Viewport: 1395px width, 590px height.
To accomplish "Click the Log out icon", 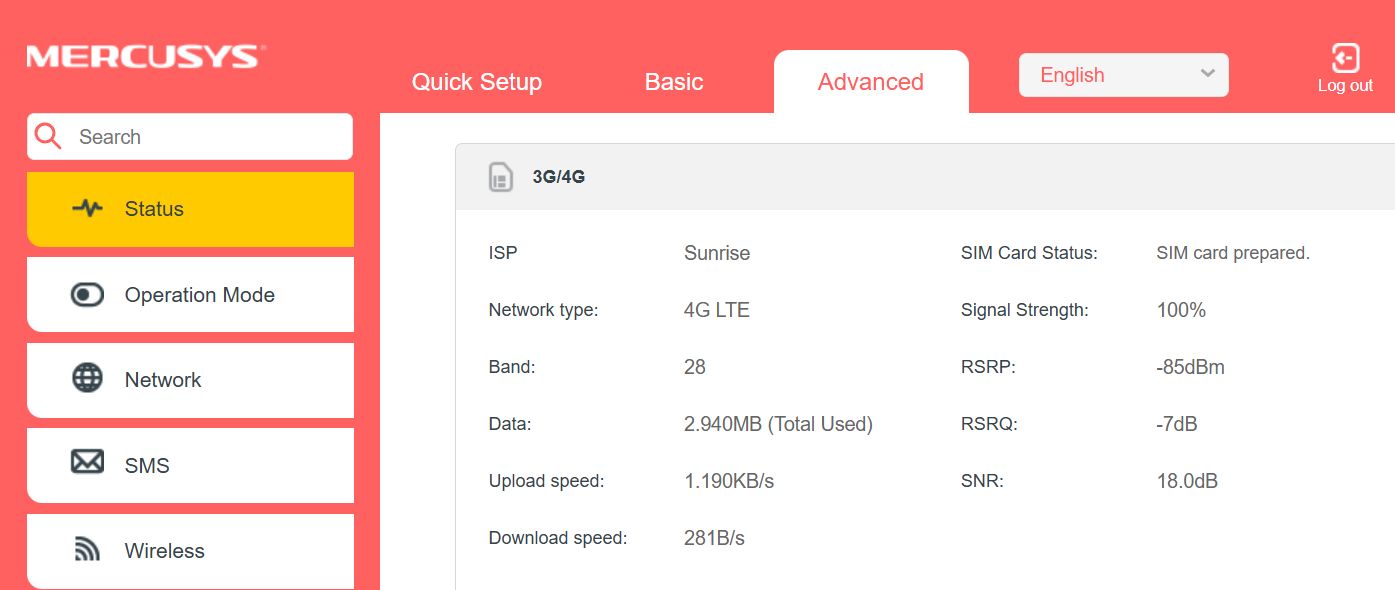I will click(1345, 58).
